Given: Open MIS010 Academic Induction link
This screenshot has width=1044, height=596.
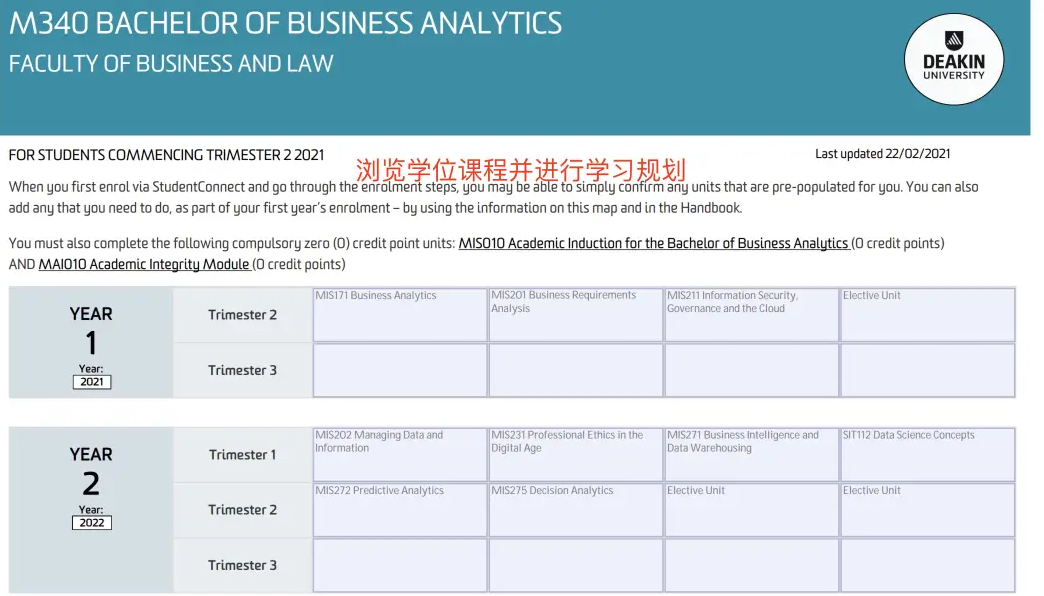Looking at the screenshot, I should point(653,244).
